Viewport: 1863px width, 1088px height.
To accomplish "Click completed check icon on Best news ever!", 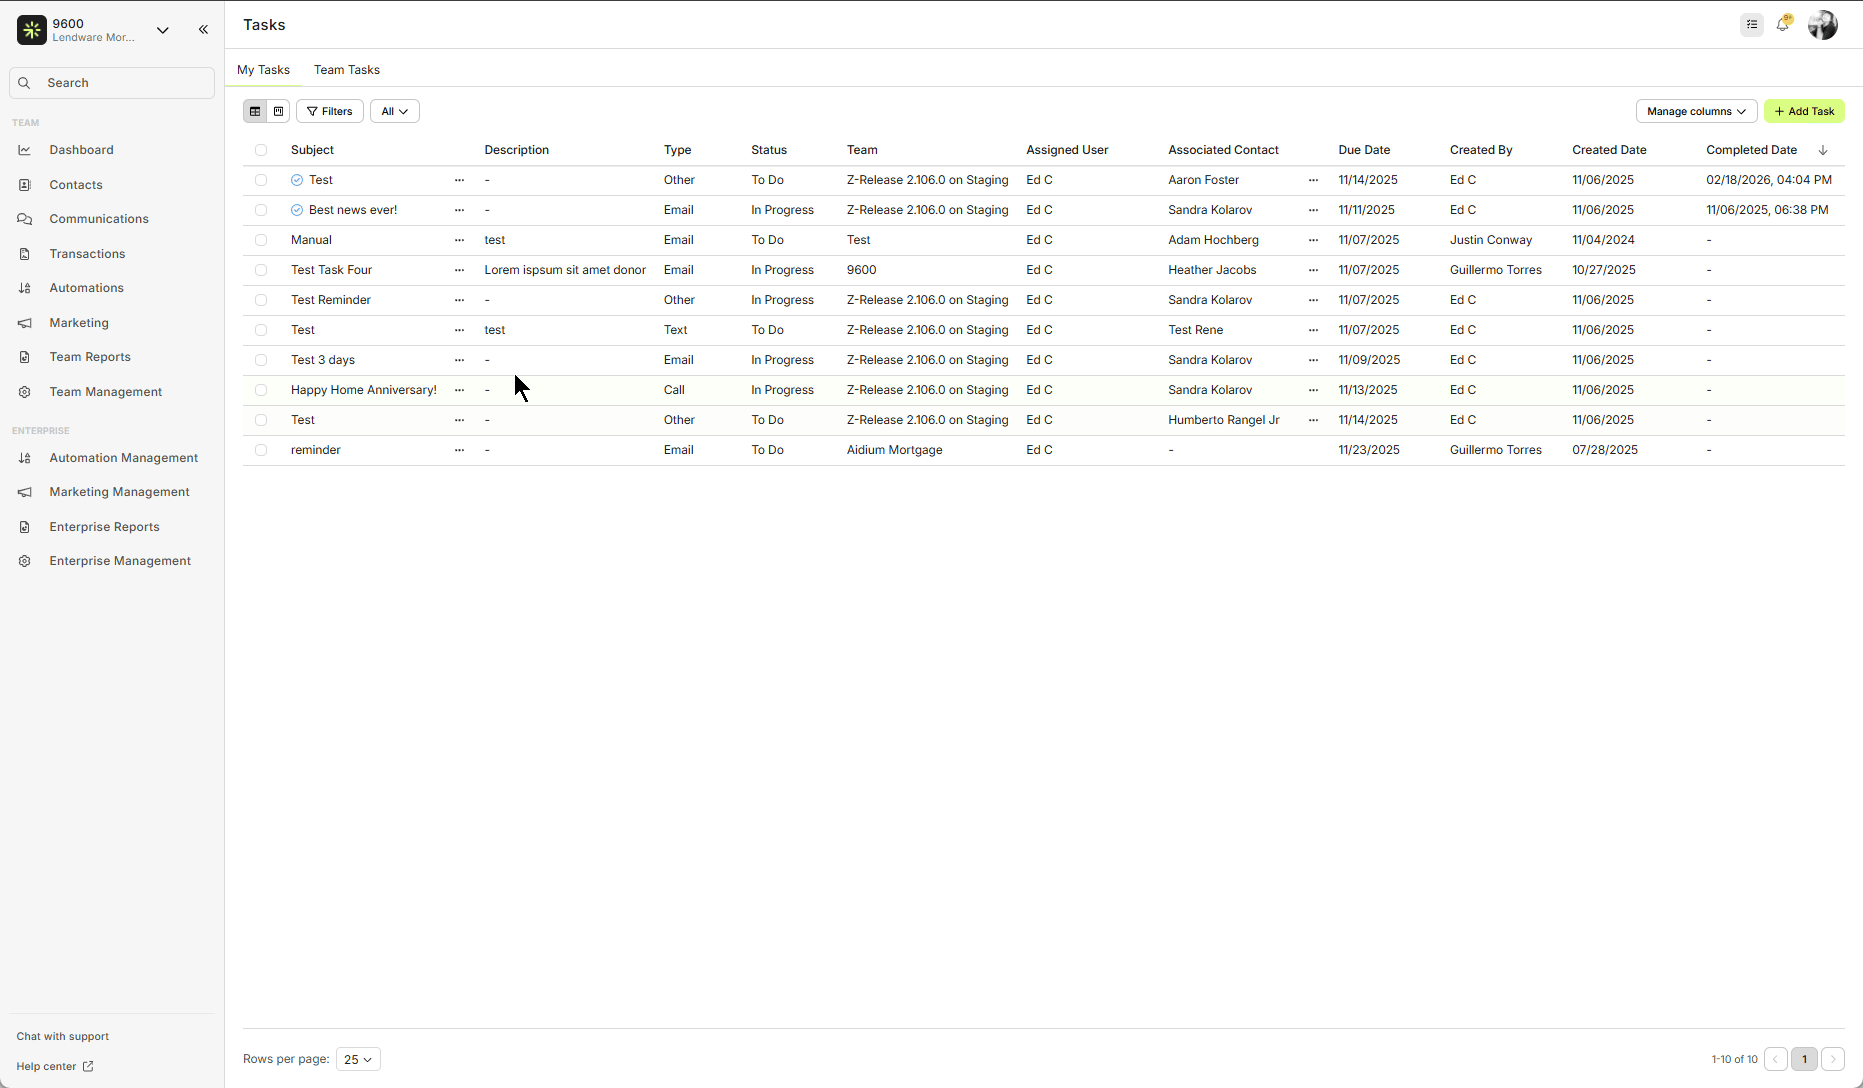I will (x=297, y=210).
